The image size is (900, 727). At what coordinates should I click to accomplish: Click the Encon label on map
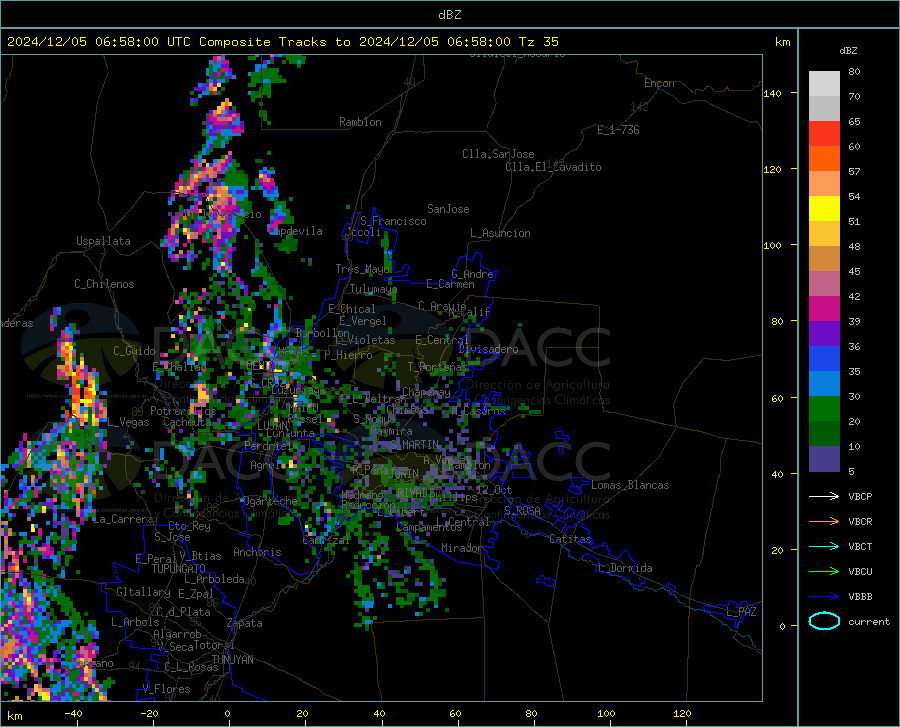(x=659, y=83)
